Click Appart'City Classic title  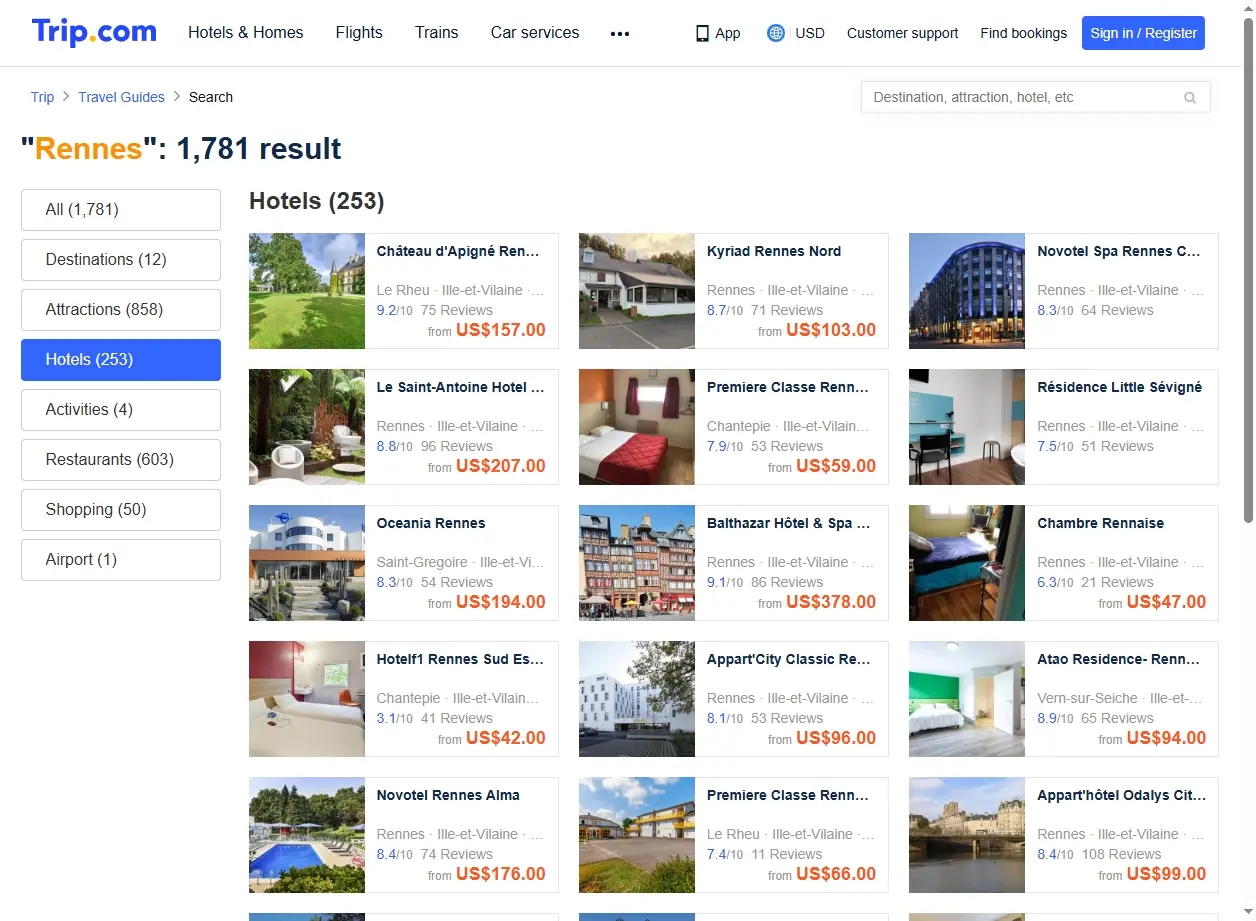click(x=789, y=659)
